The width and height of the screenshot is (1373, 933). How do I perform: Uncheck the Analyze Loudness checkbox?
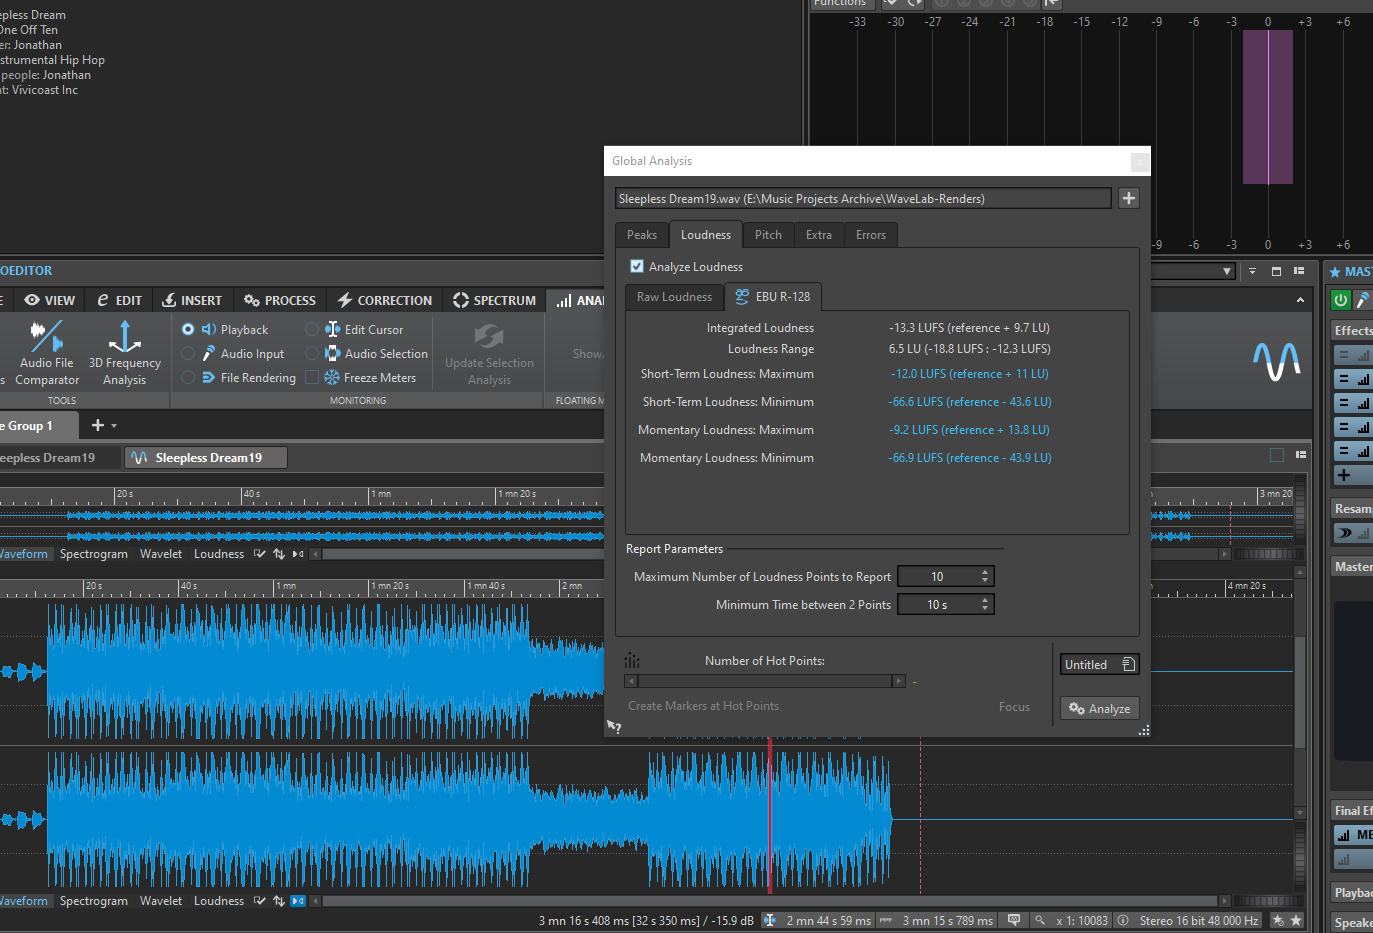tap(637, 266)
